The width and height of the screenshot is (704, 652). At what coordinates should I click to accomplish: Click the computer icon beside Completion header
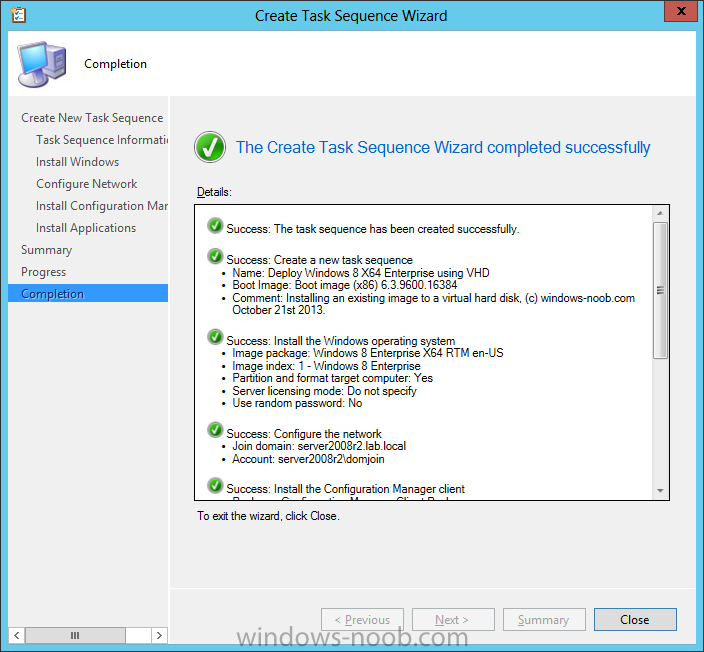[x=42, y=64]
